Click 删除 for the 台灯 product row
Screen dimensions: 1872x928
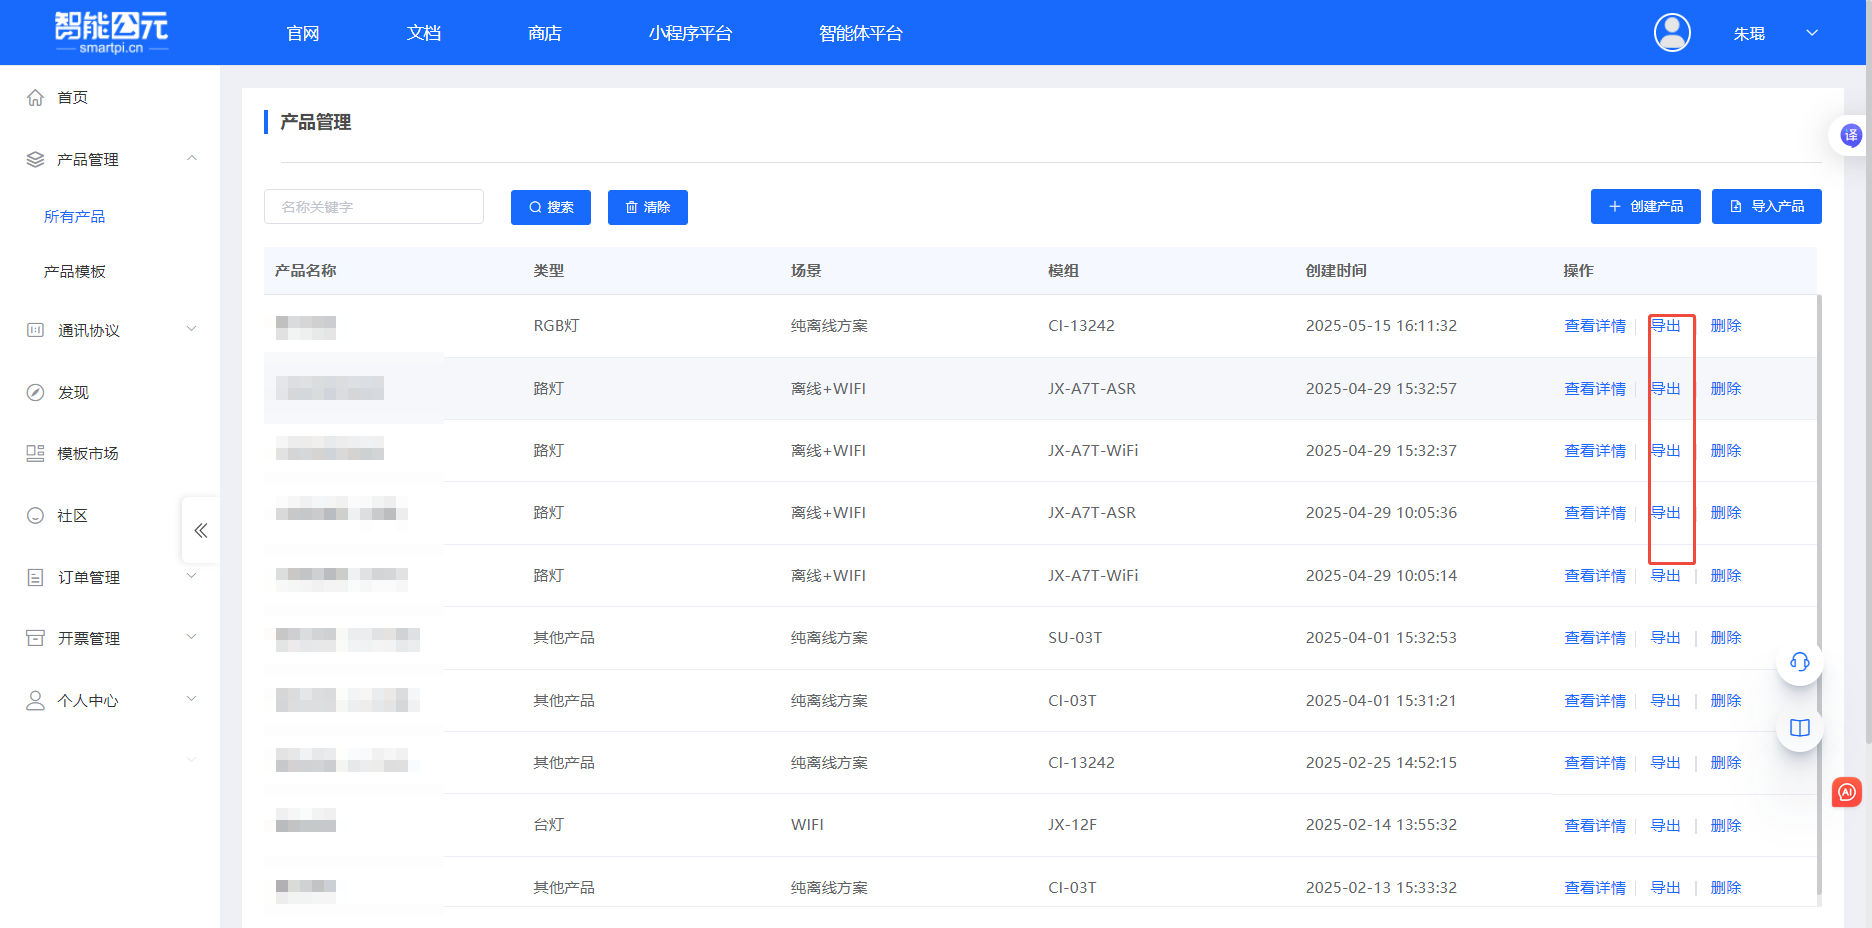coord(1725,825)
